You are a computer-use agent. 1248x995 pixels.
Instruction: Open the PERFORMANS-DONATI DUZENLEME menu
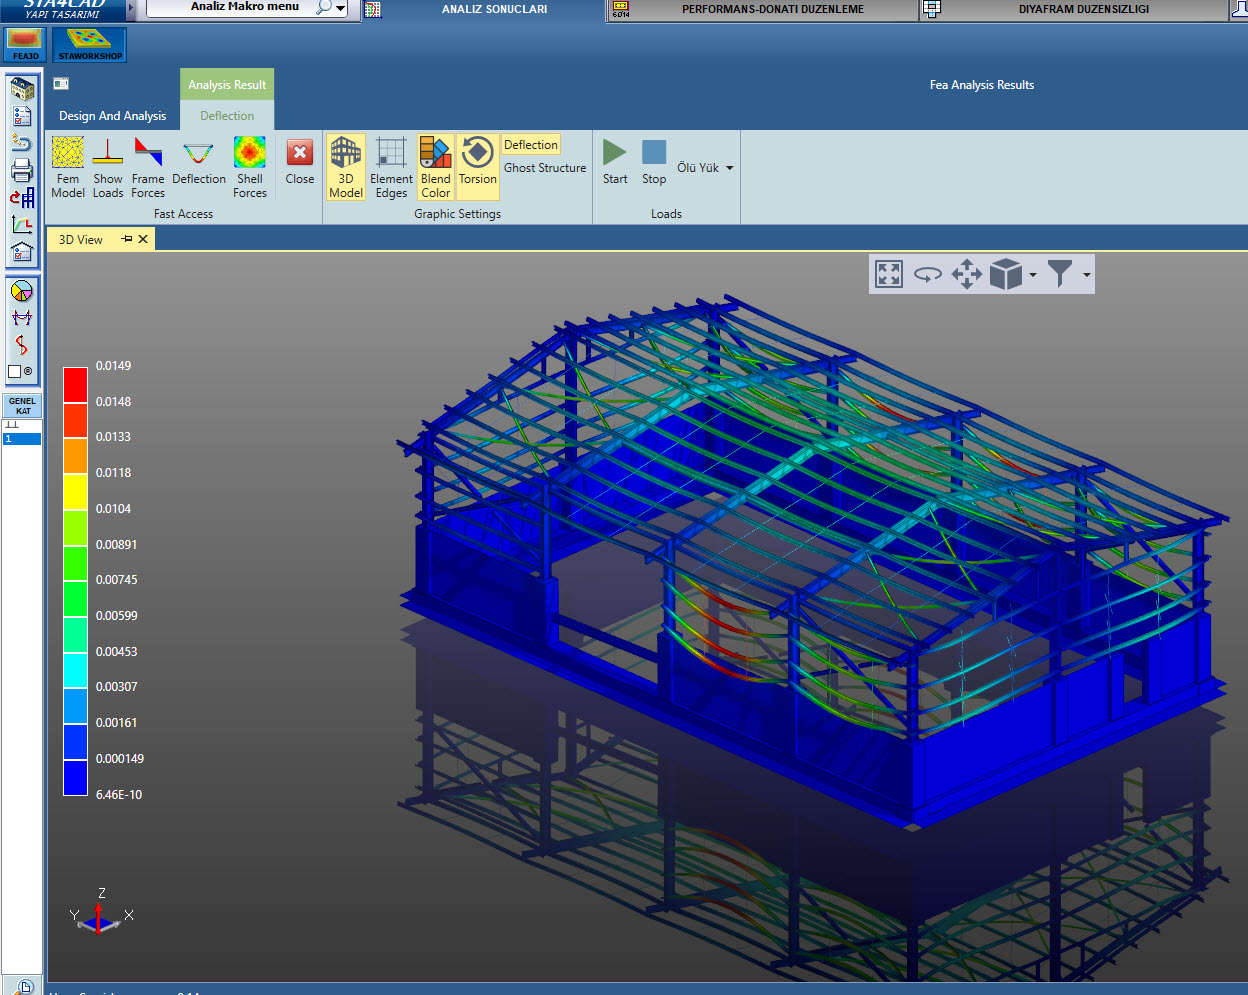coord(772,9)
